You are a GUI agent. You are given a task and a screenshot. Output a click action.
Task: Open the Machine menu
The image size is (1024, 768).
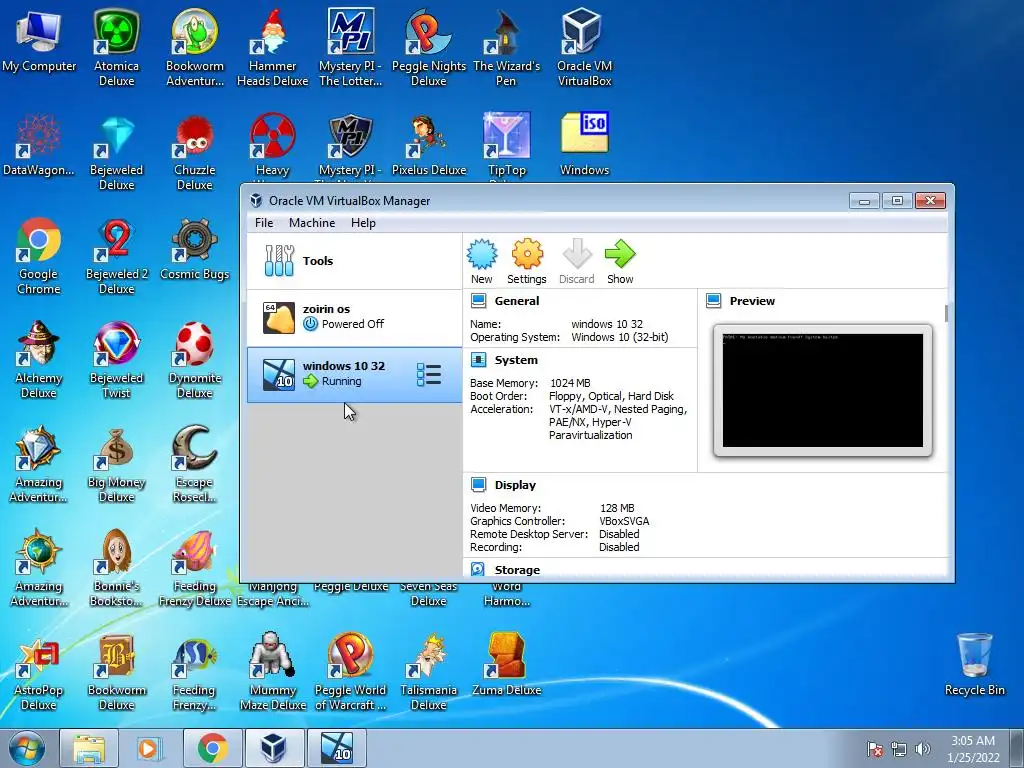312,223
